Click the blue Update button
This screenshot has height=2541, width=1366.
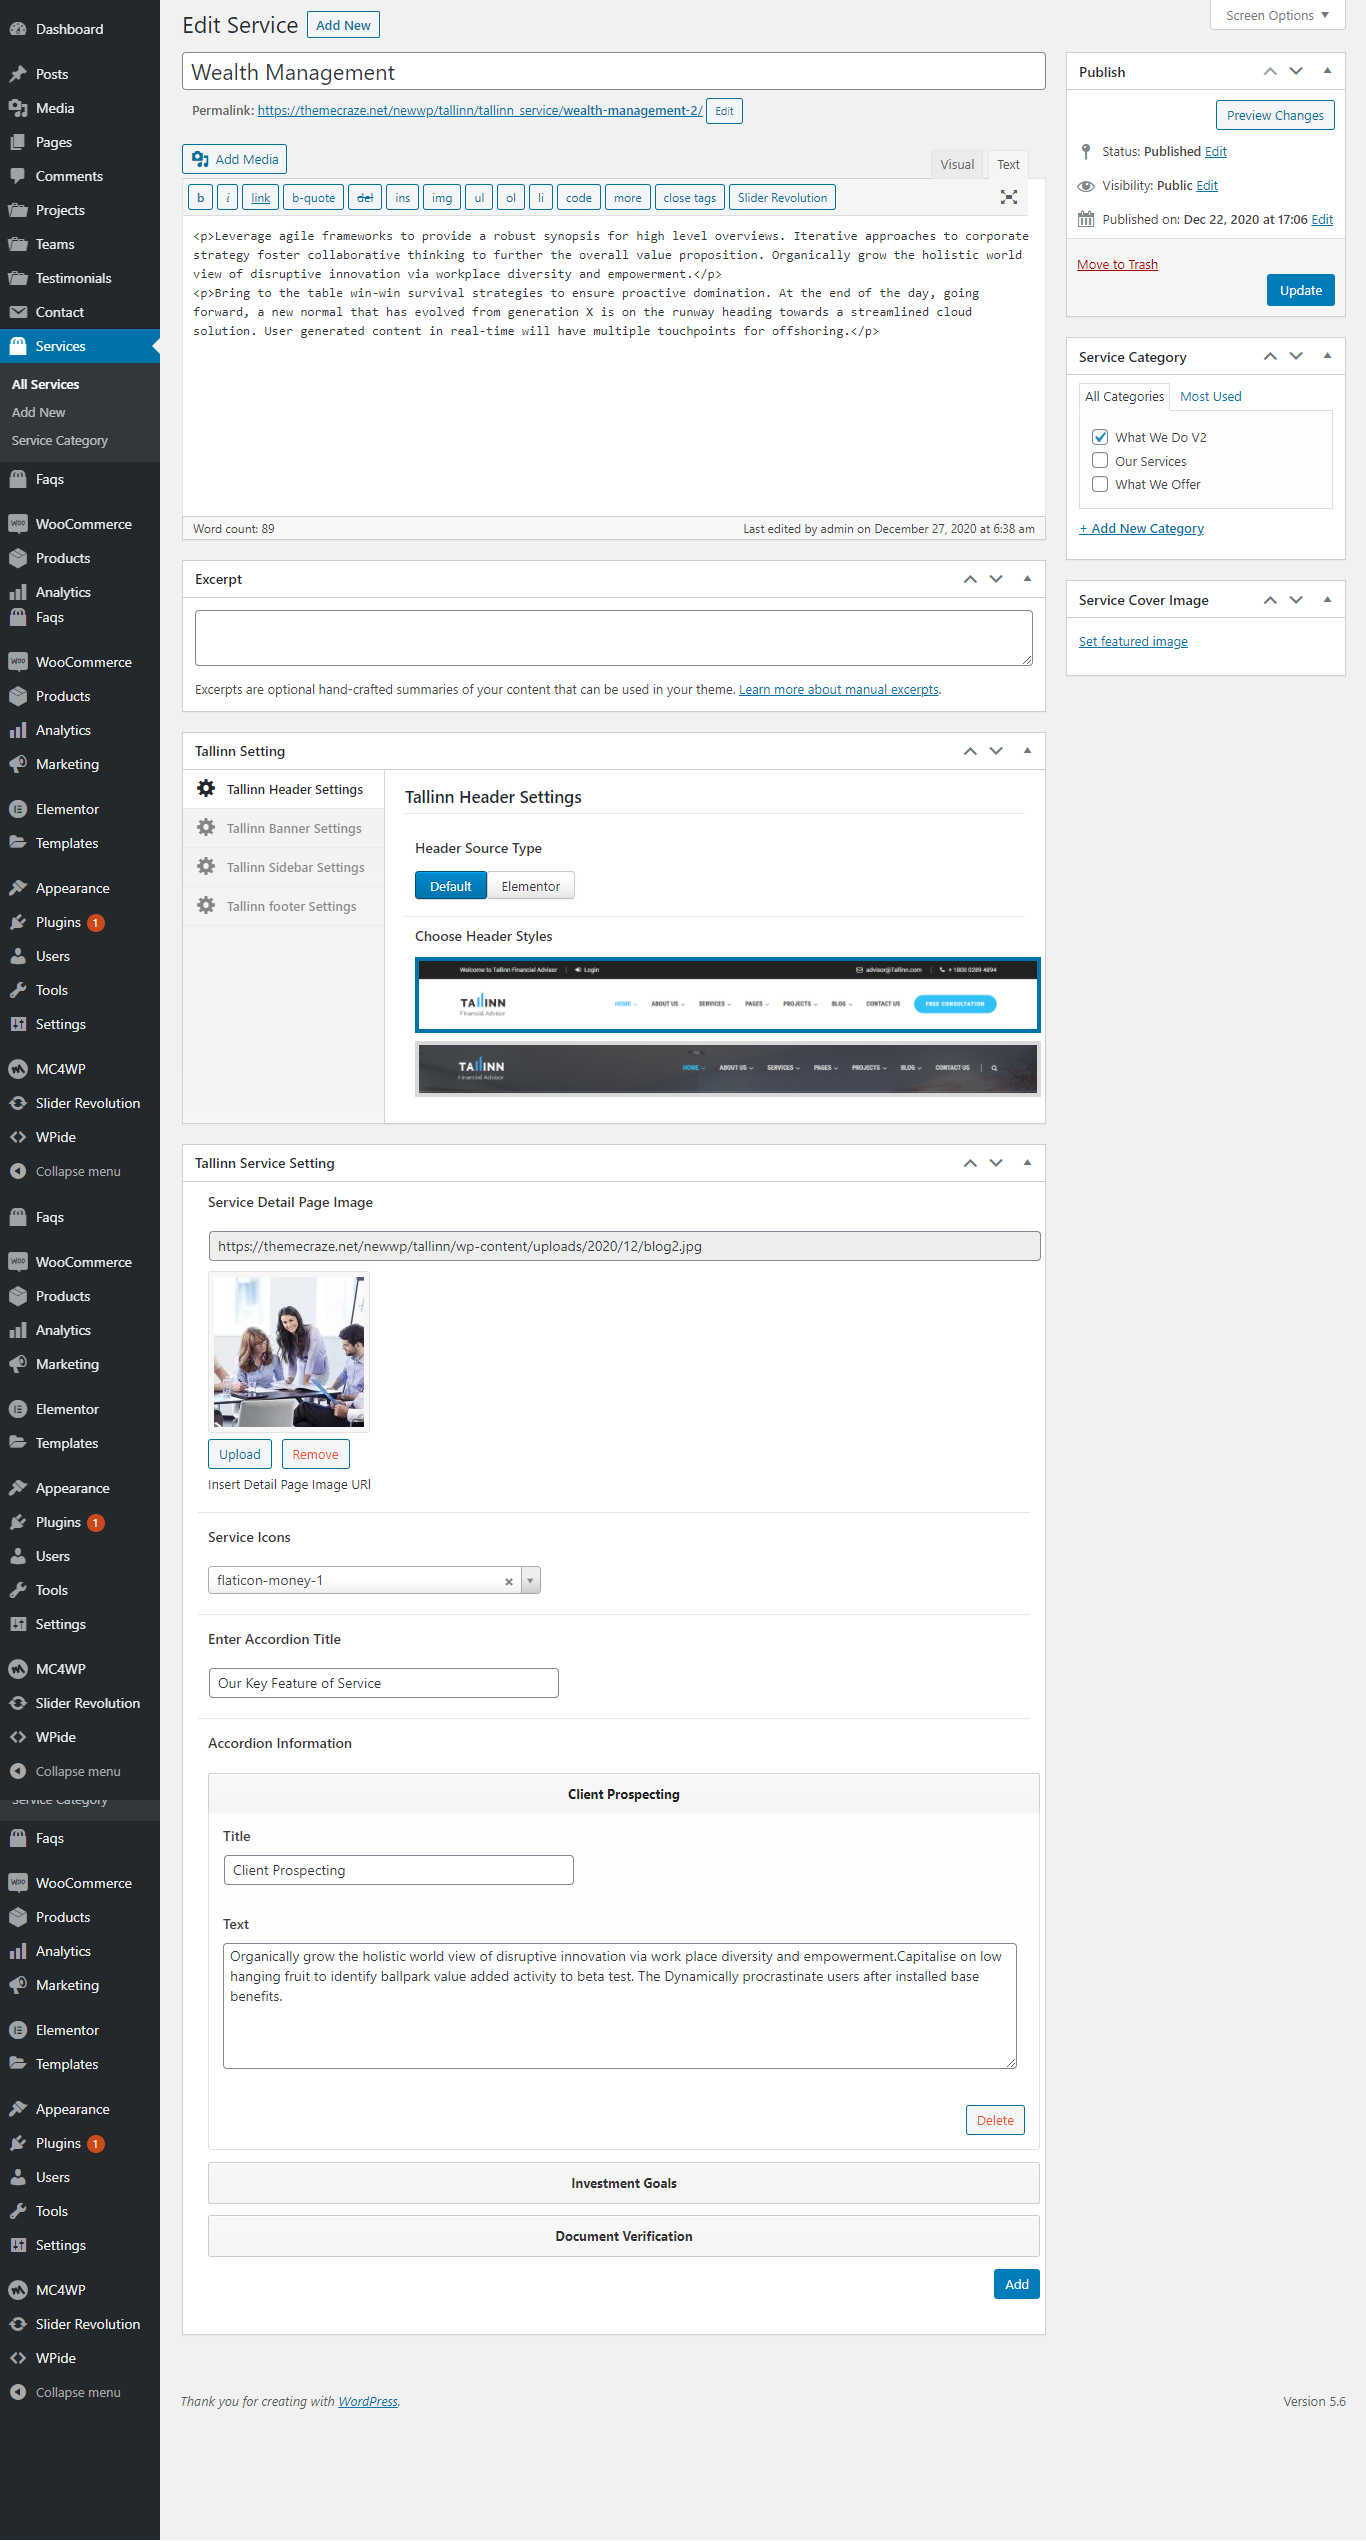click(x=1300, y=290)
